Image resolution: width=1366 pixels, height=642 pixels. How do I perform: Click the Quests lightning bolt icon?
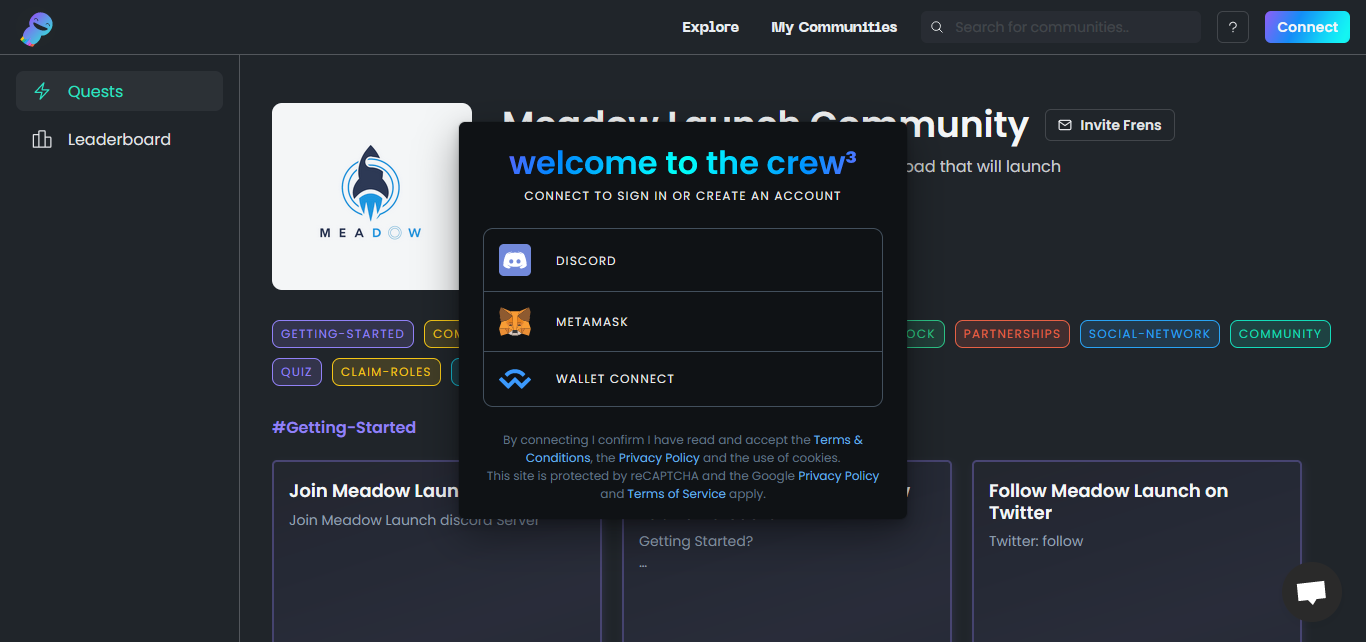(42, 92)
